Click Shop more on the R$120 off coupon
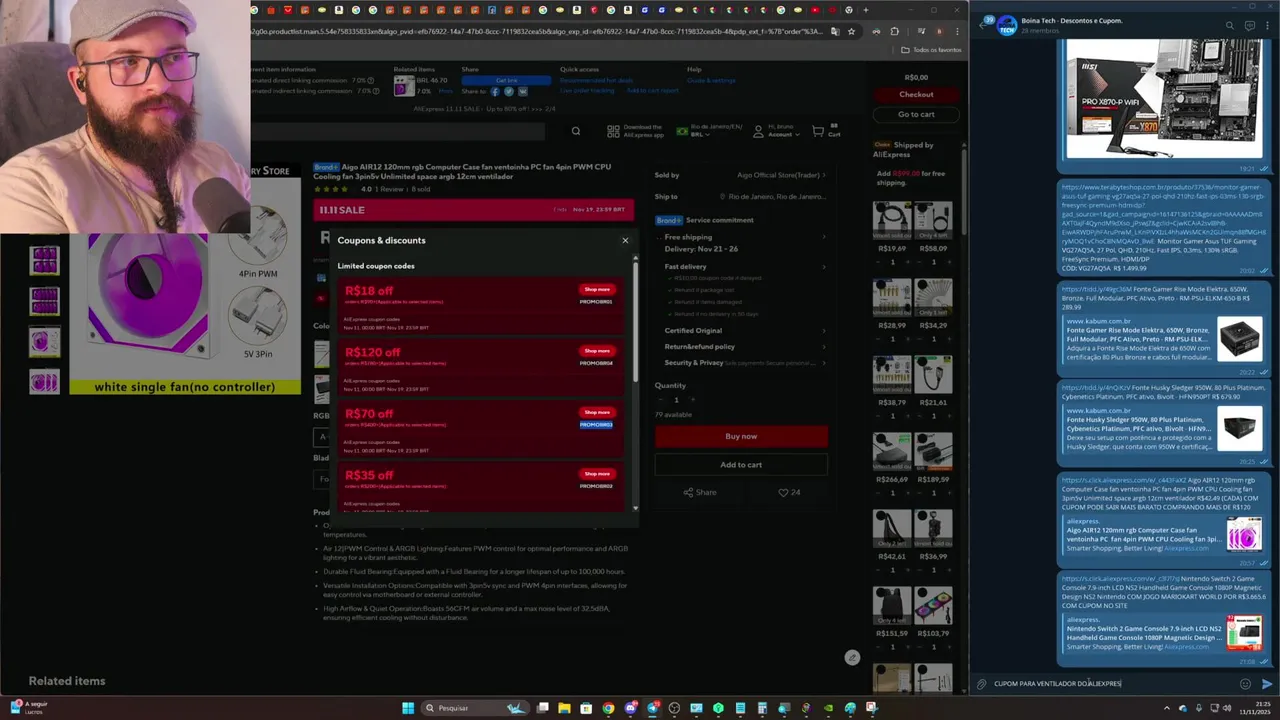 click(597, 351)
